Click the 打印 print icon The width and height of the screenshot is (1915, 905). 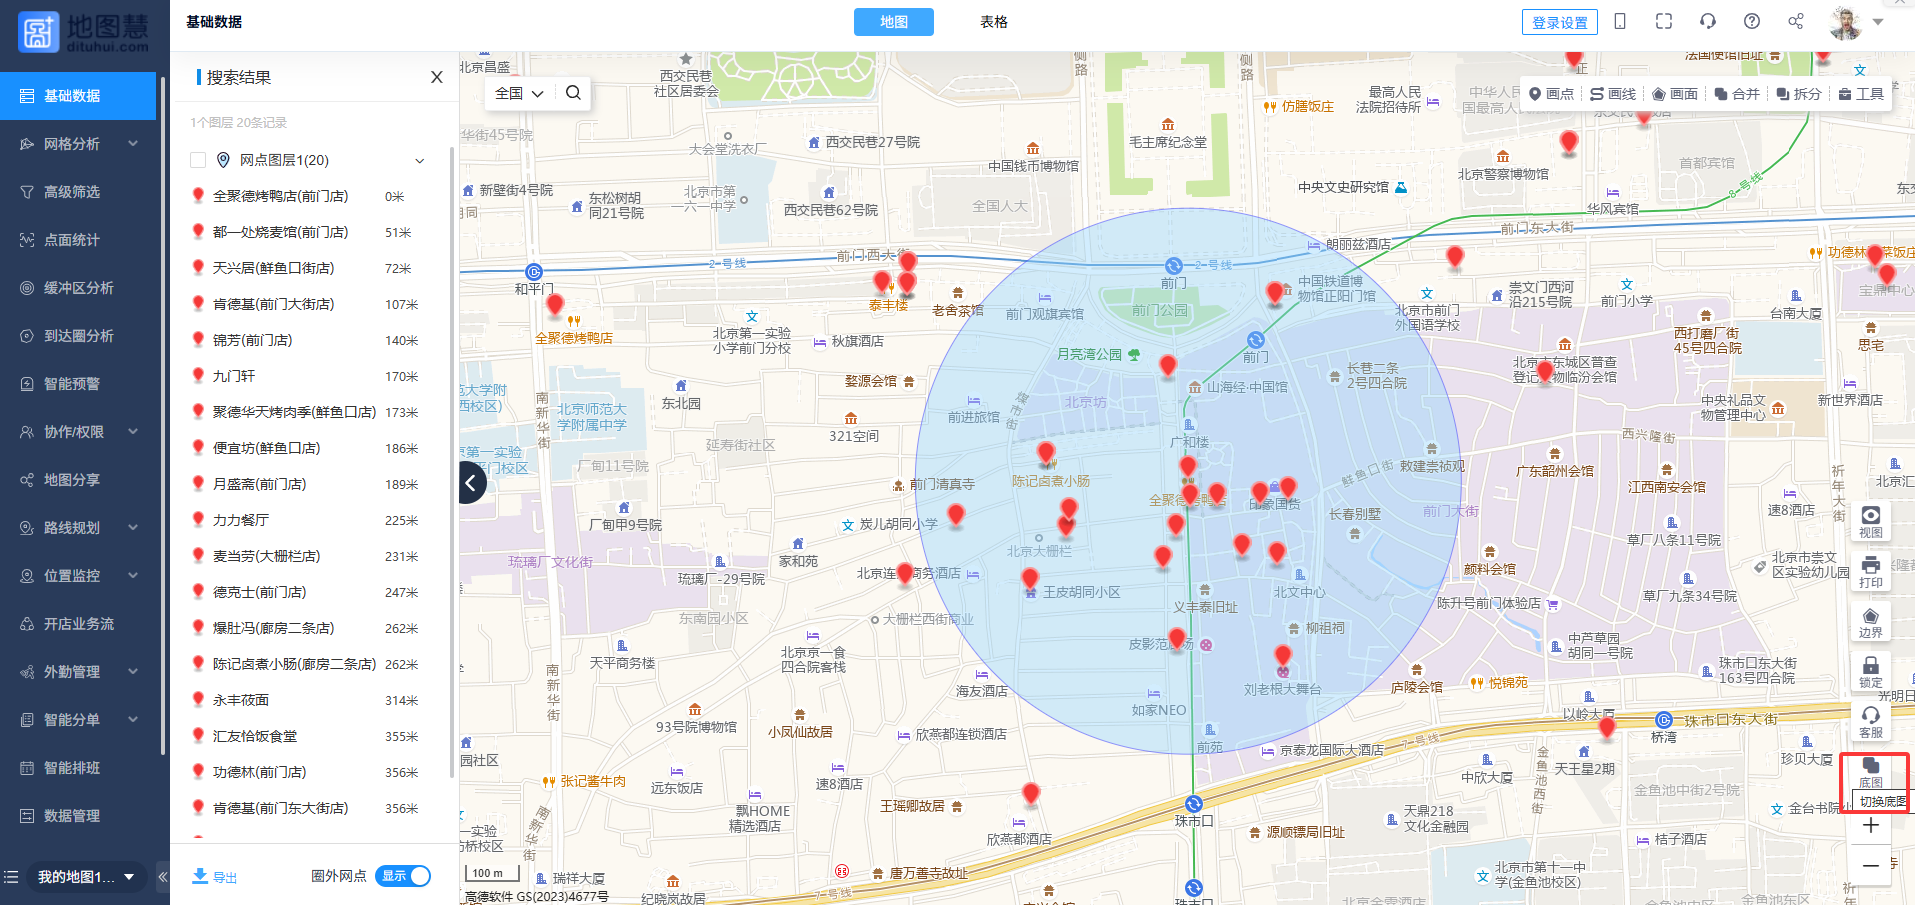(x=1870, y=572)
